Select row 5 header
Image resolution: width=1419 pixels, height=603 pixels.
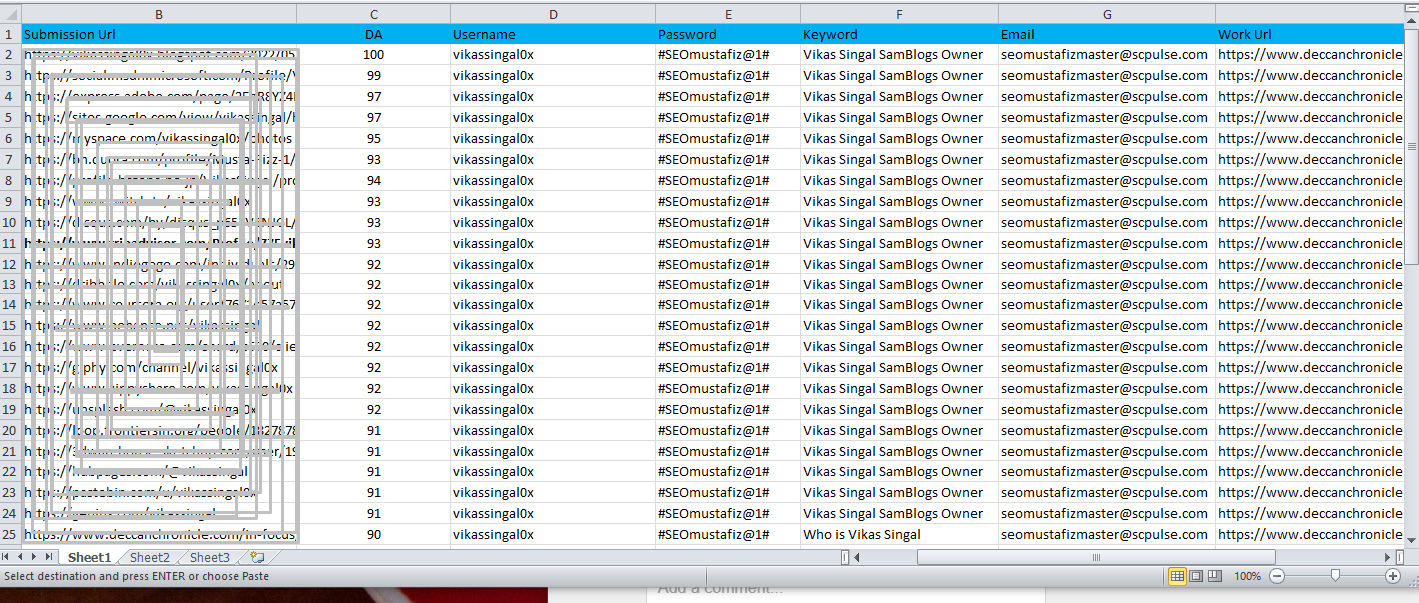pyautogui.click(x=10, y=117)
